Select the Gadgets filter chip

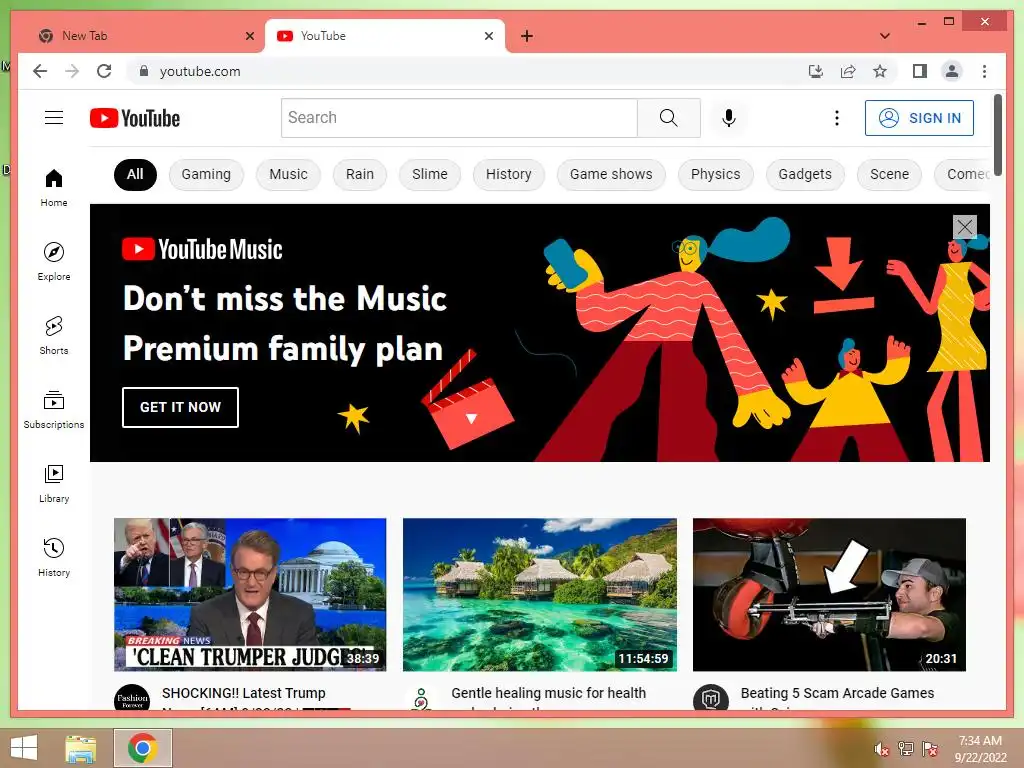805,174
